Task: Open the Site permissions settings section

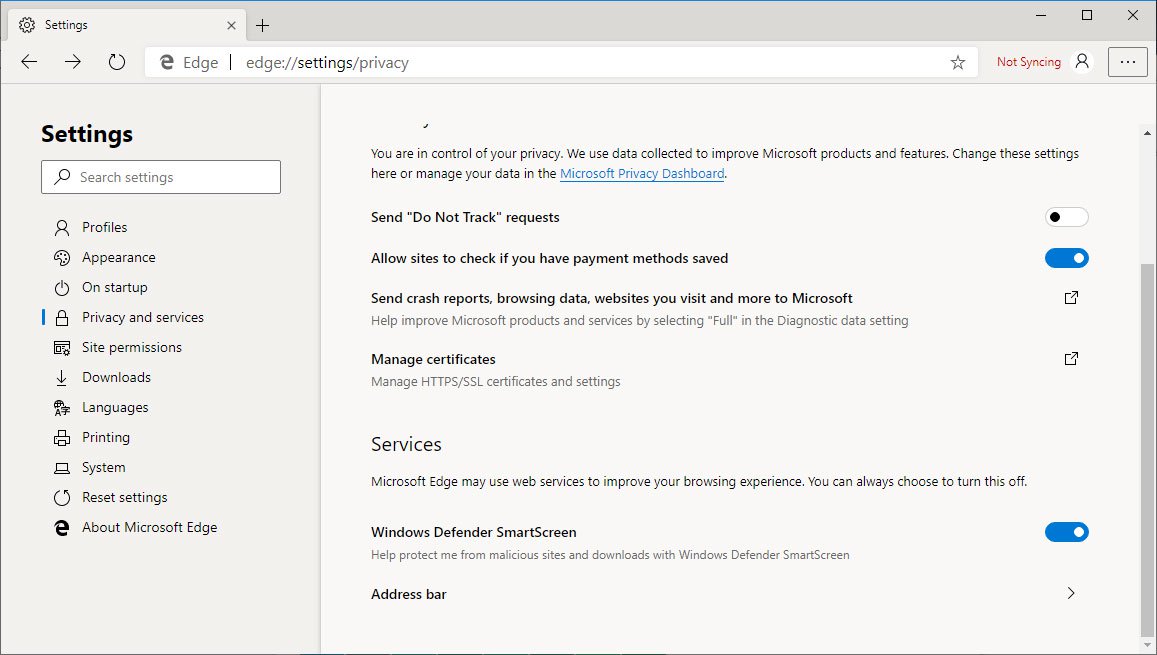Action: tap(131, 347)
